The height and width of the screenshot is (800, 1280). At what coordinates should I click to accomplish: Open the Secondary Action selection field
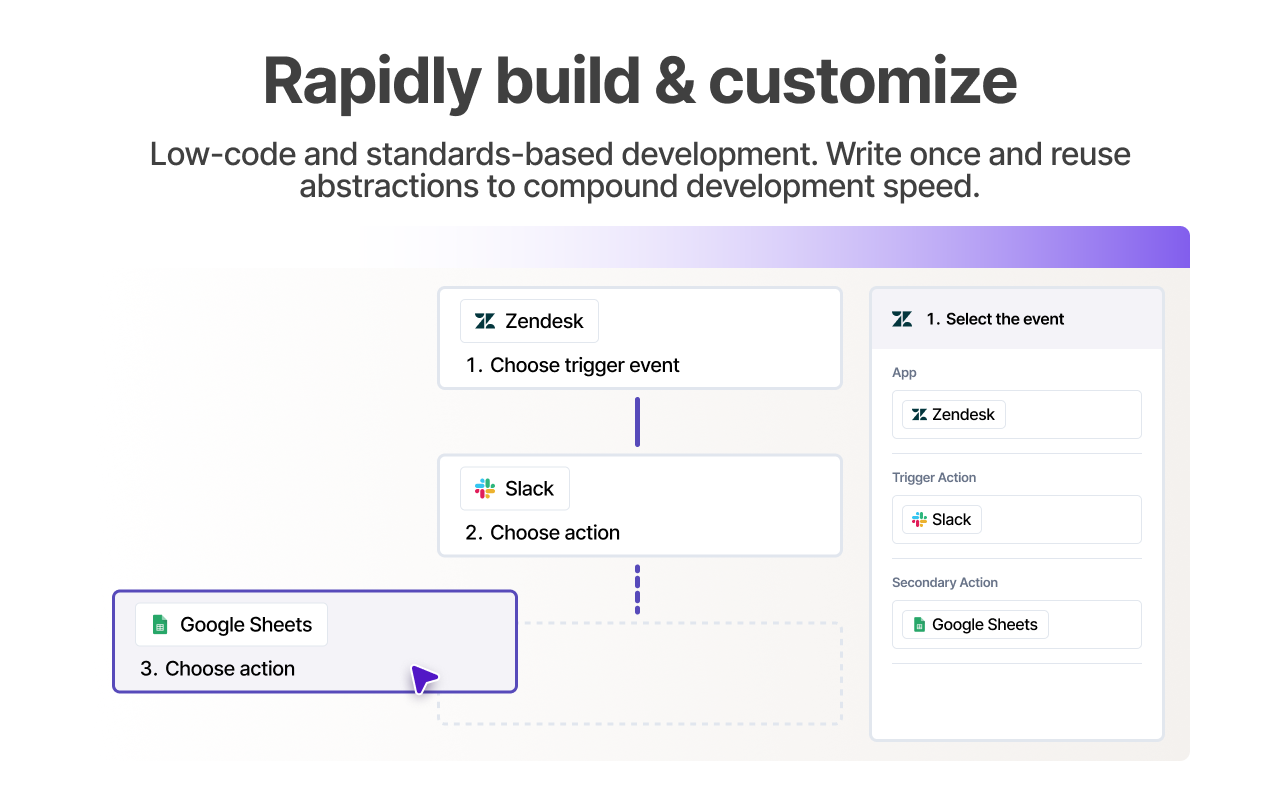(1017, 624)
